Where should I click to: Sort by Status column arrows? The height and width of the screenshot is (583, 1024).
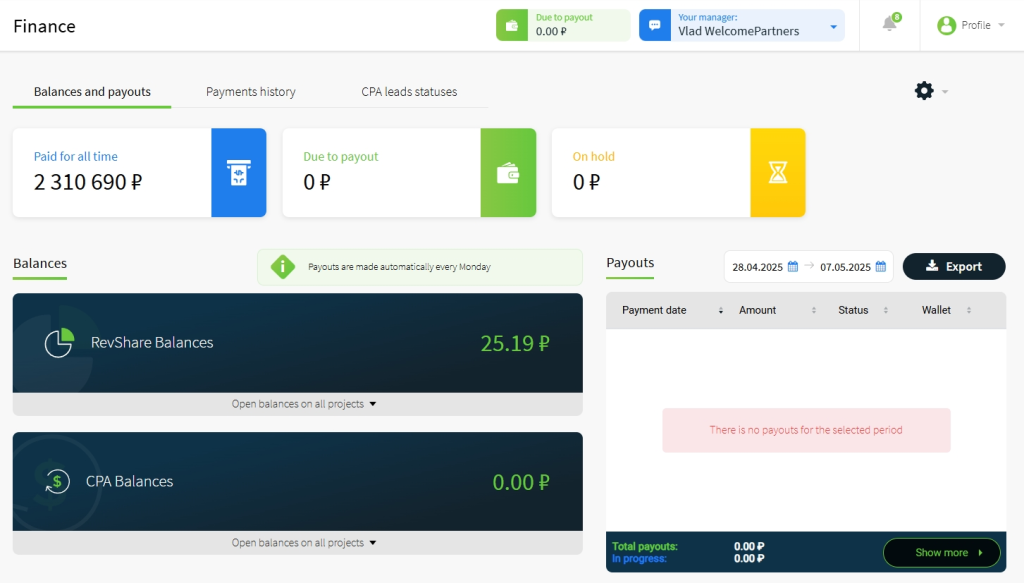[886, 311]
